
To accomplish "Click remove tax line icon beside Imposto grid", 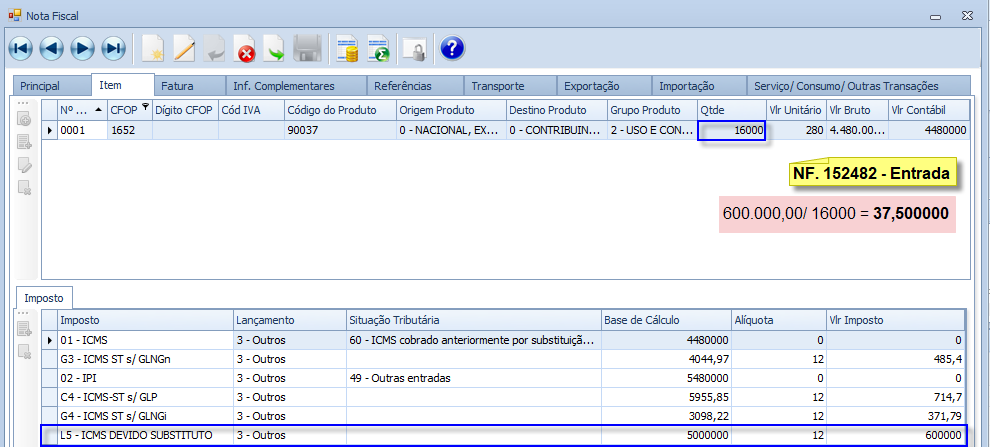I will click(25, 351).
